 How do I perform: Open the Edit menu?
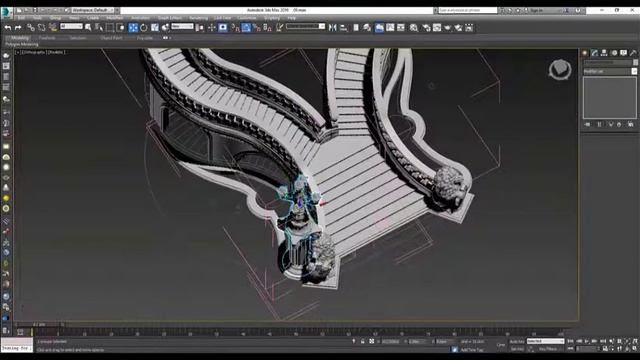click(21, 18)
